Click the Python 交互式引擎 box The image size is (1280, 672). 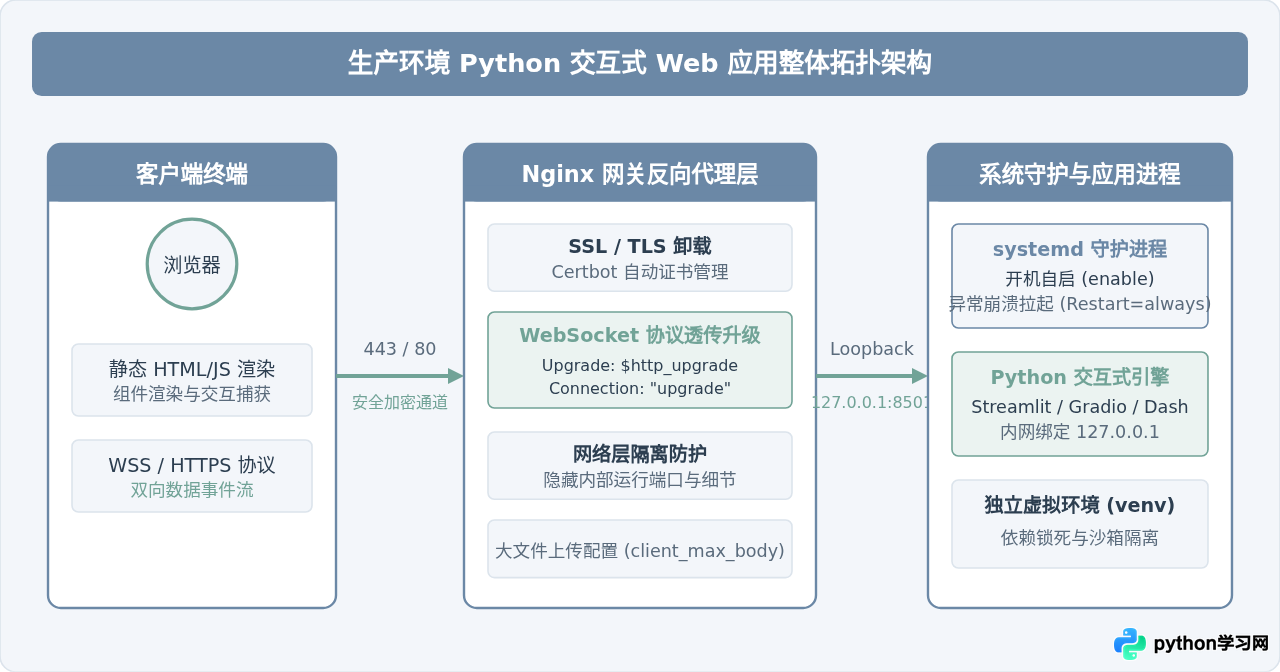(x=1080, y=404)
